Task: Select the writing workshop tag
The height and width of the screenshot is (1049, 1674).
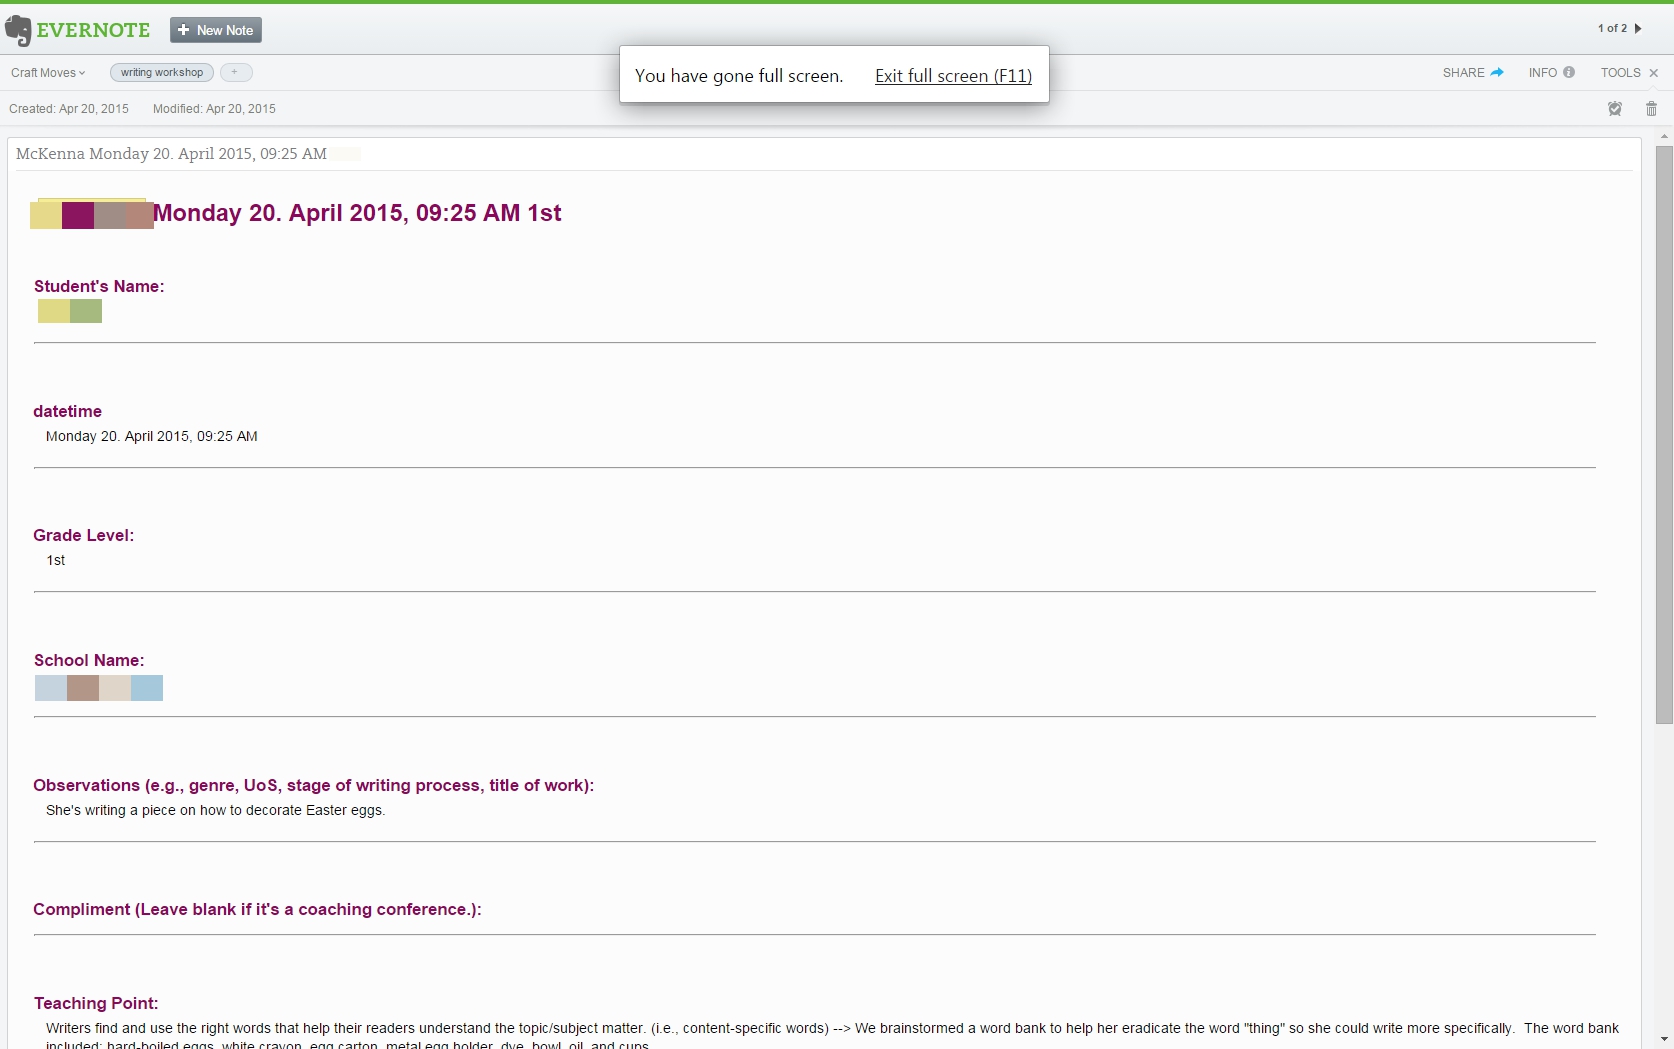Action: pos(162,73)
